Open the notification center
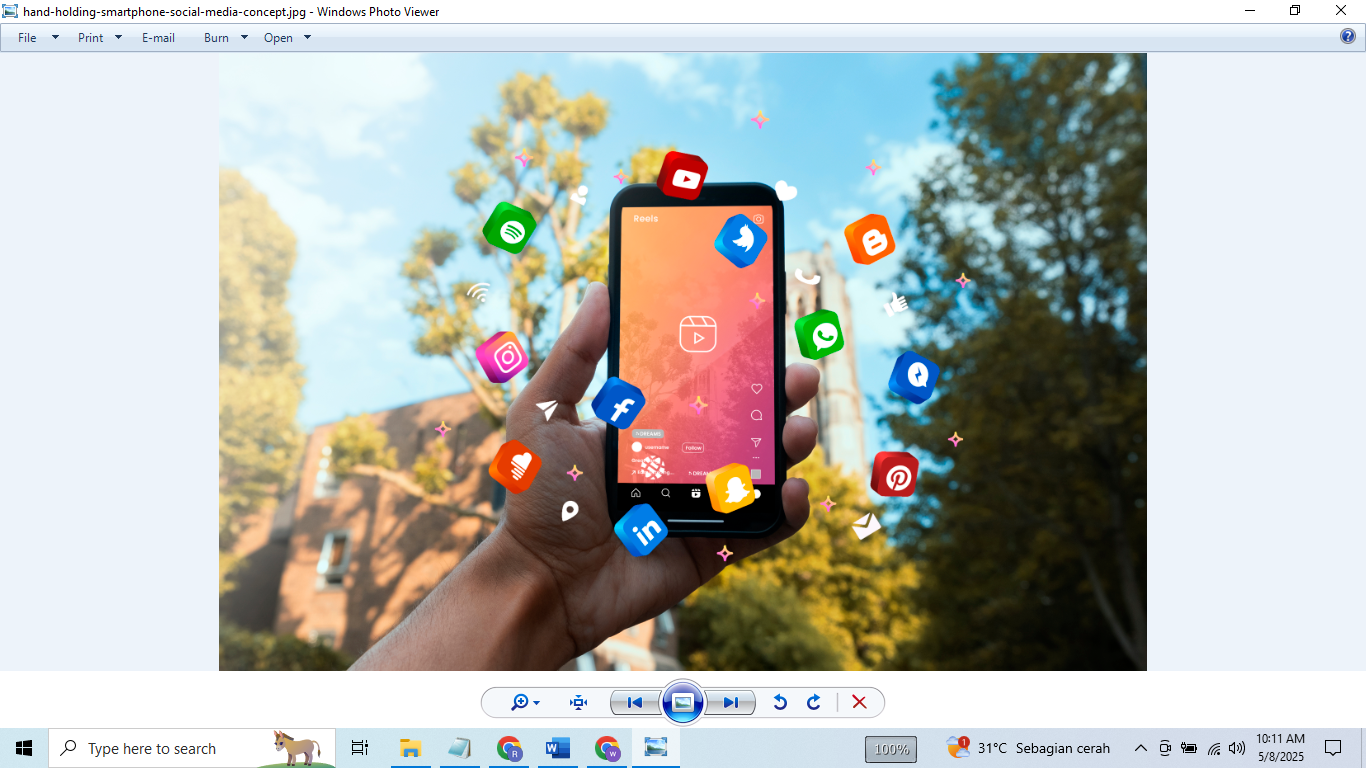1366x768 pixels. click(x=1333, y=748)
